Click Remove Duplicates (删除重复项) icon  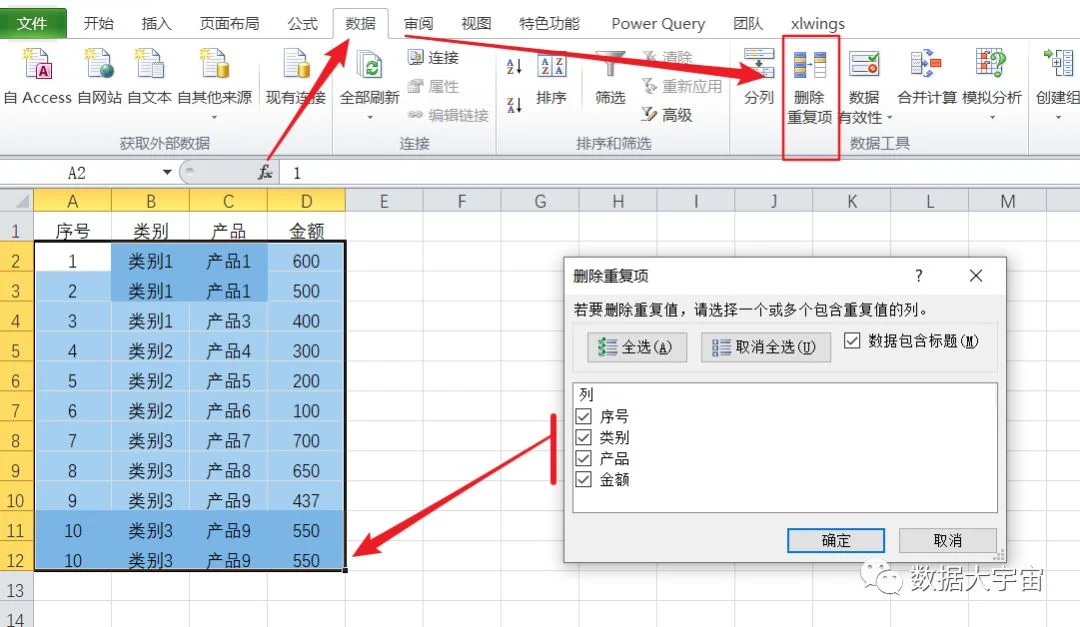809,64
